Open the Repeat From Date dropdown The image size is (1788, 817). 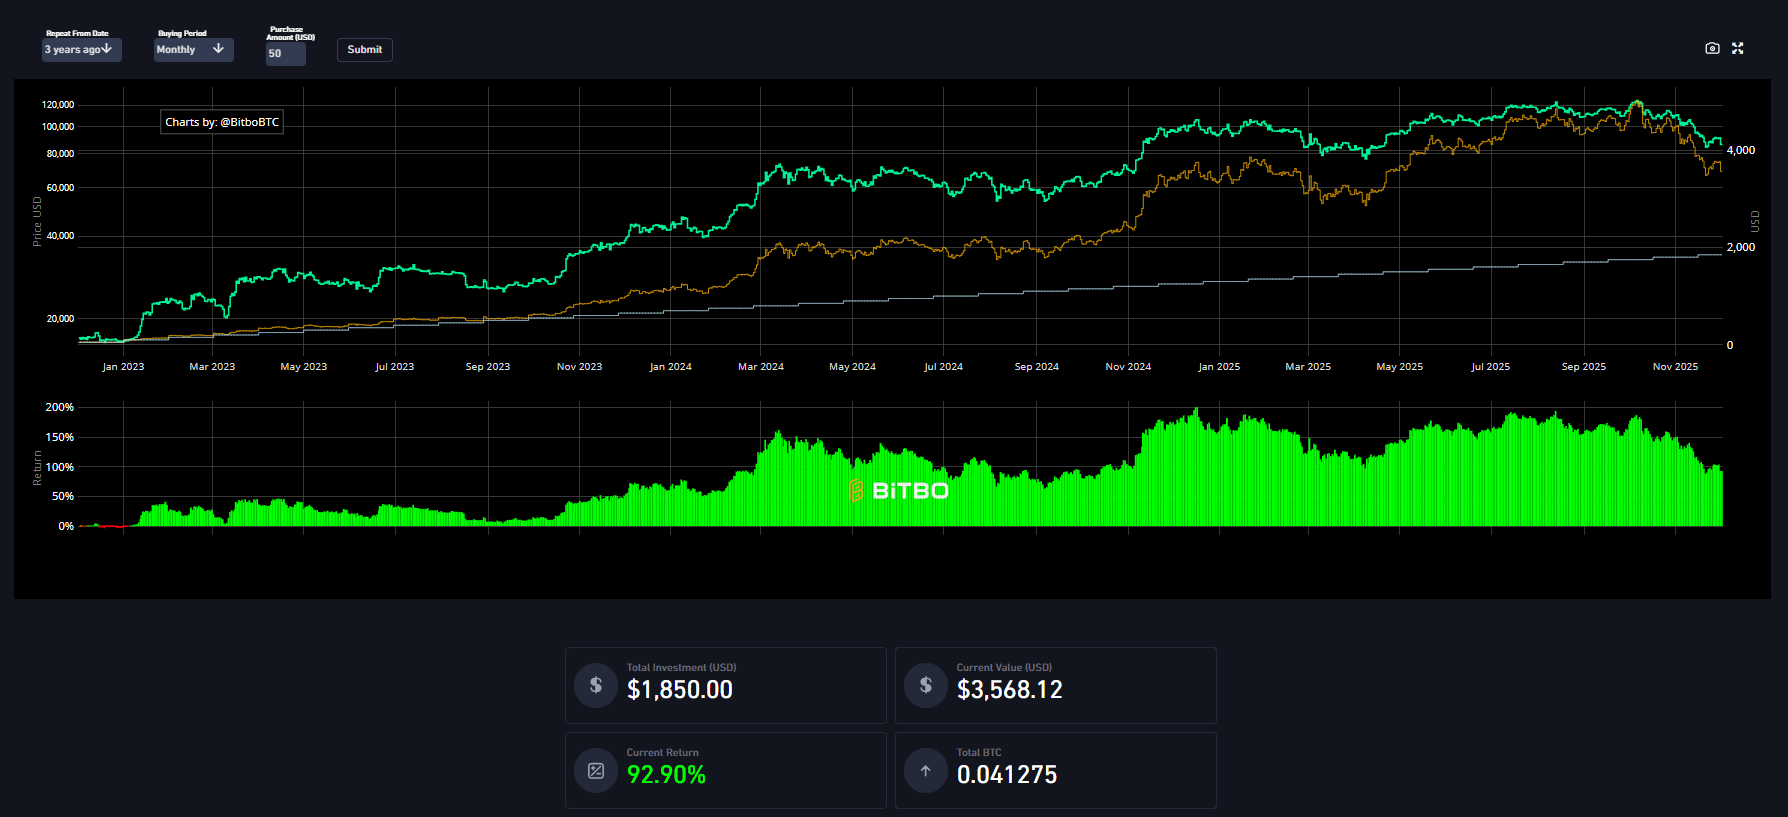[x=81, y=50]
